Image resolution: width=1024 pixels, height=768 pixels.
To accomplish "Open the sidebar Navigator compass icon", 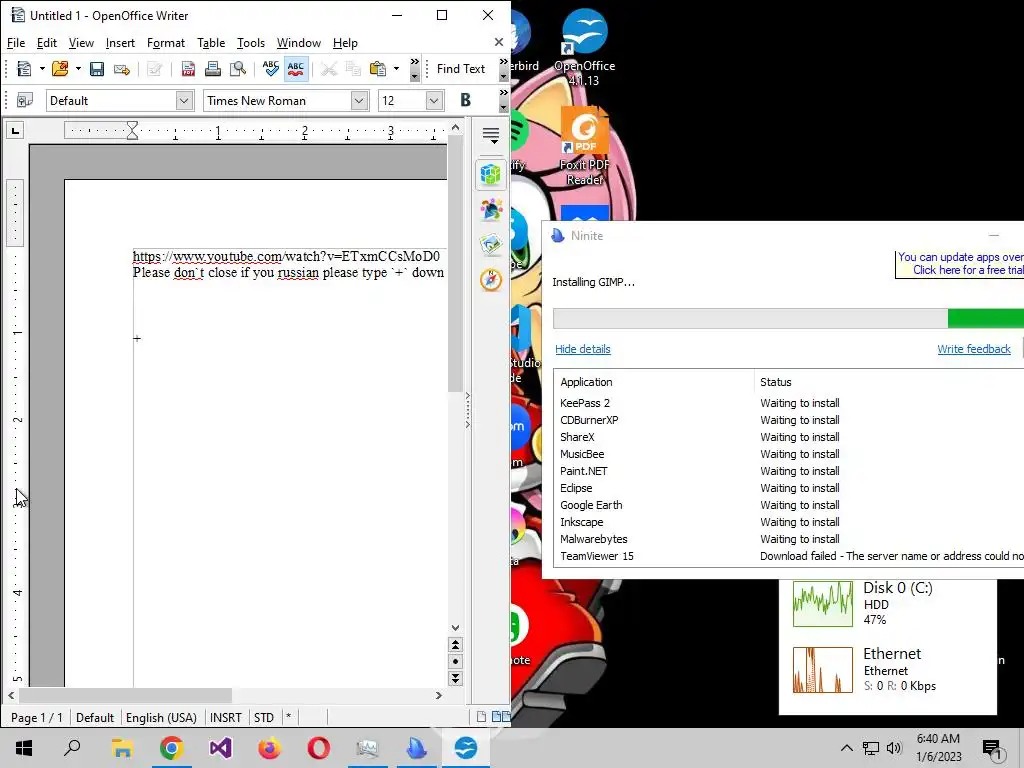I will pyautogui.click(x=490, y=280).
